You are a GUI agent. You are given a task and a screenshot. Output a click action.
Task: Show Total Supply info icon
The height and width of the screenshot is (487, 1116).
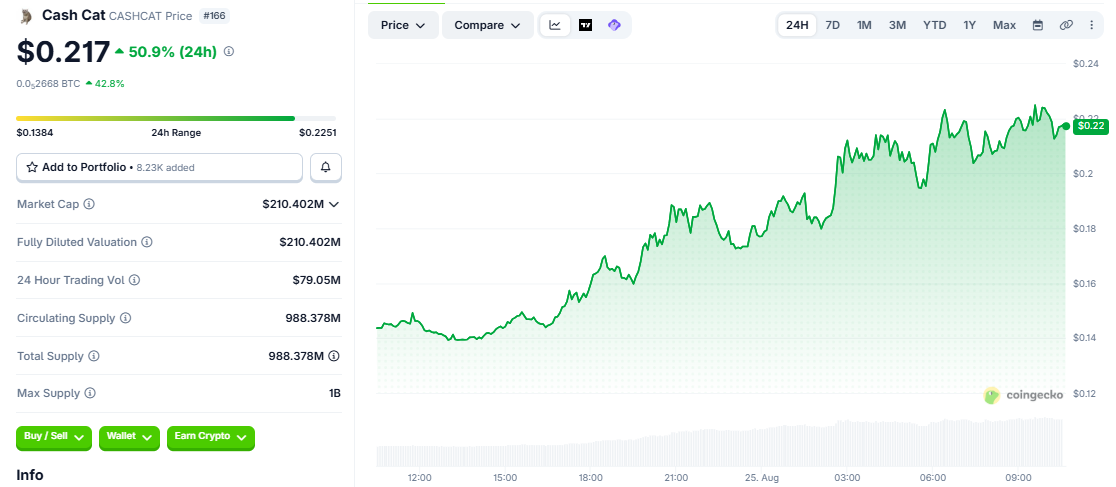tap(93, 356)
